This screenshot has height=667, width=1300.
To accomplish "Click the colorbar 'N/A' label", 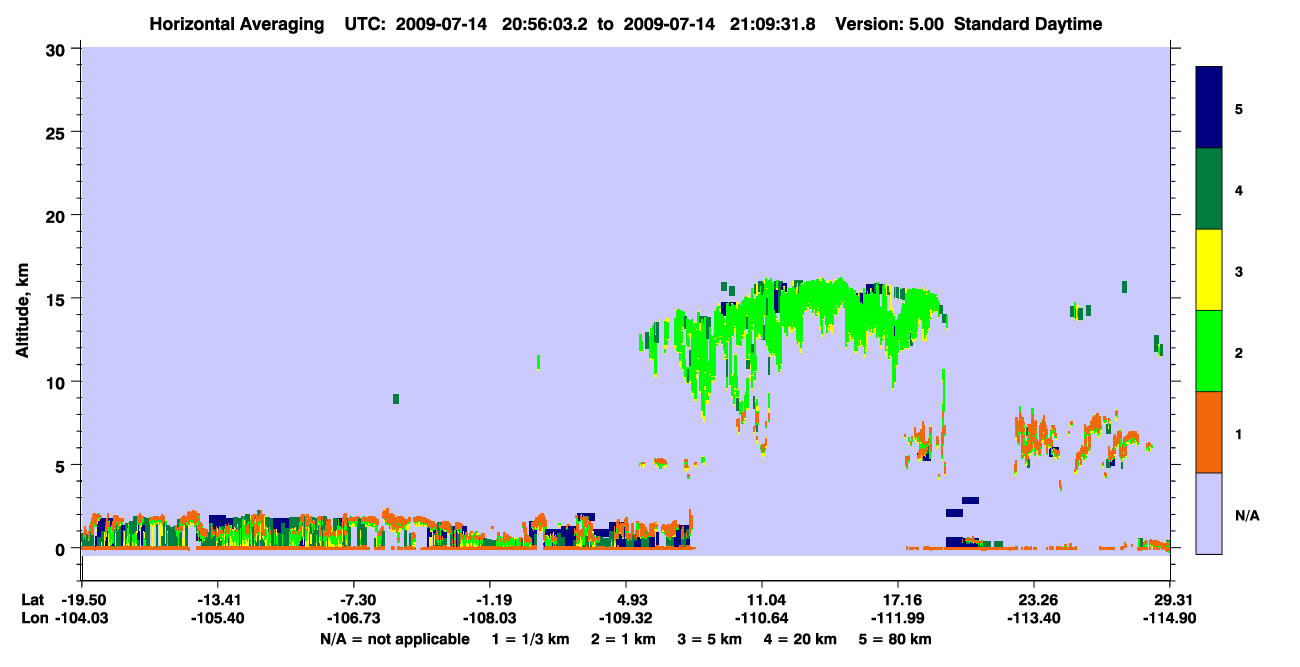I will tap(1246, 515).
